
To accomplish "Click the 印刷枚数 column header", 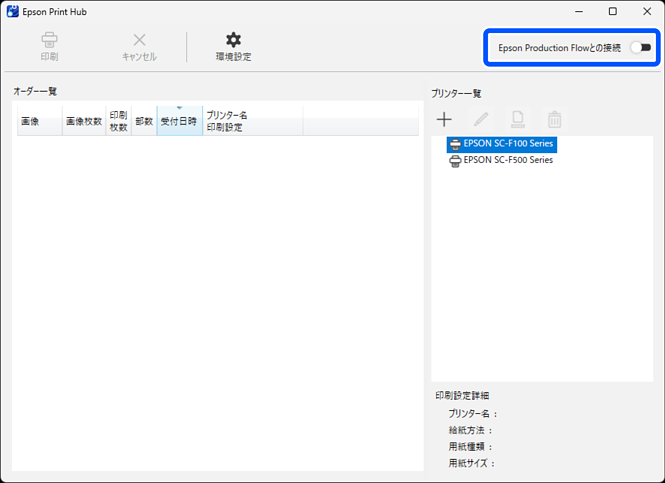I will [x=118, y=121].
